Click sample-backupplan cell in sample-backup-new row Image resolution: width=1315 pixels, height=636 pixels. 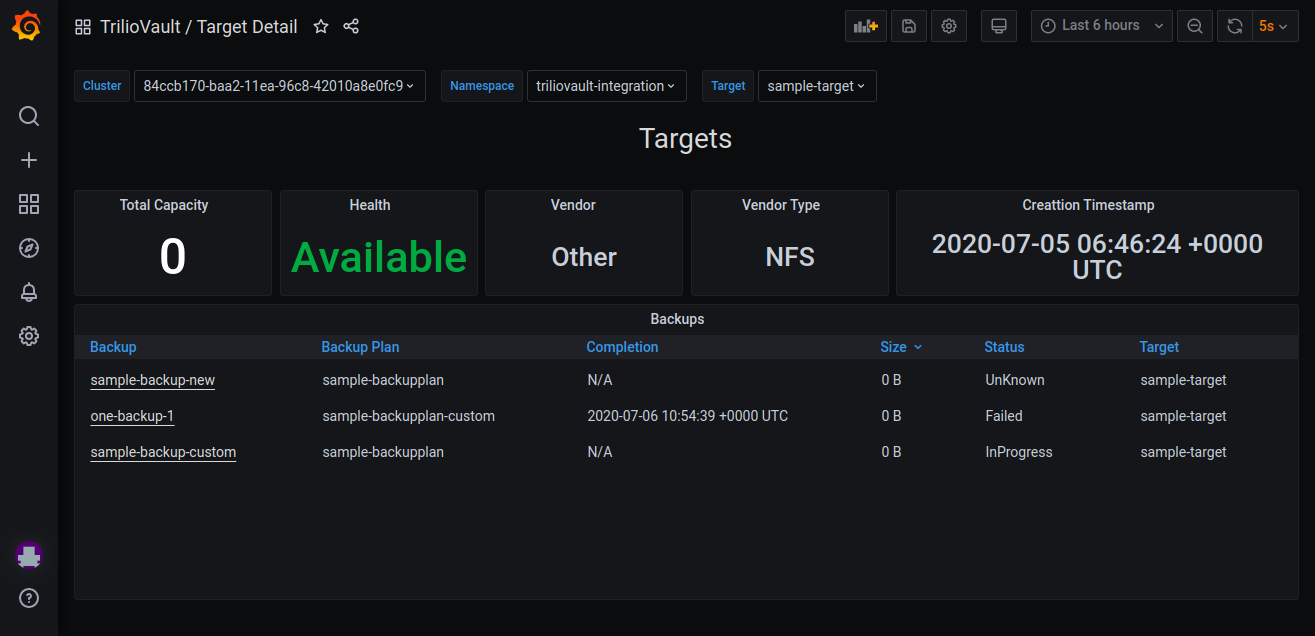383,380
